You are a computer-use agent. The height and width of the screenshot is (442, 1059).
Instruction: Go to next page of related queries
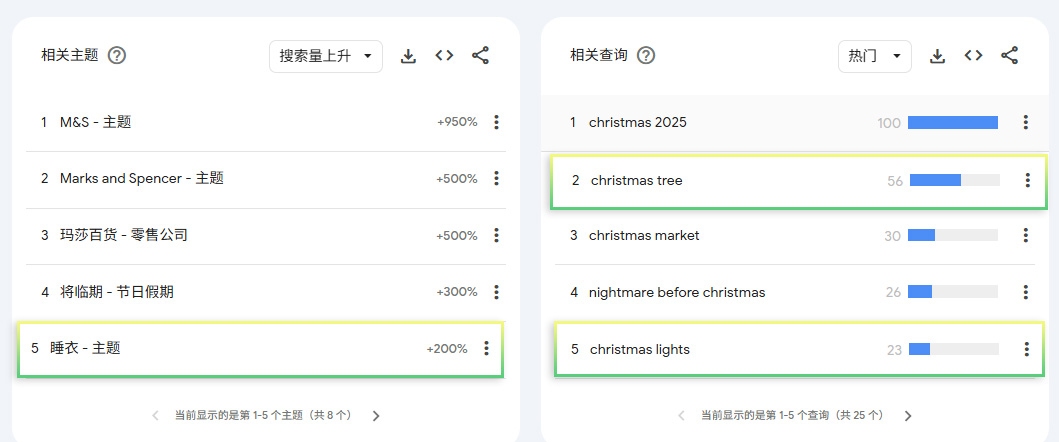point(908,416)
